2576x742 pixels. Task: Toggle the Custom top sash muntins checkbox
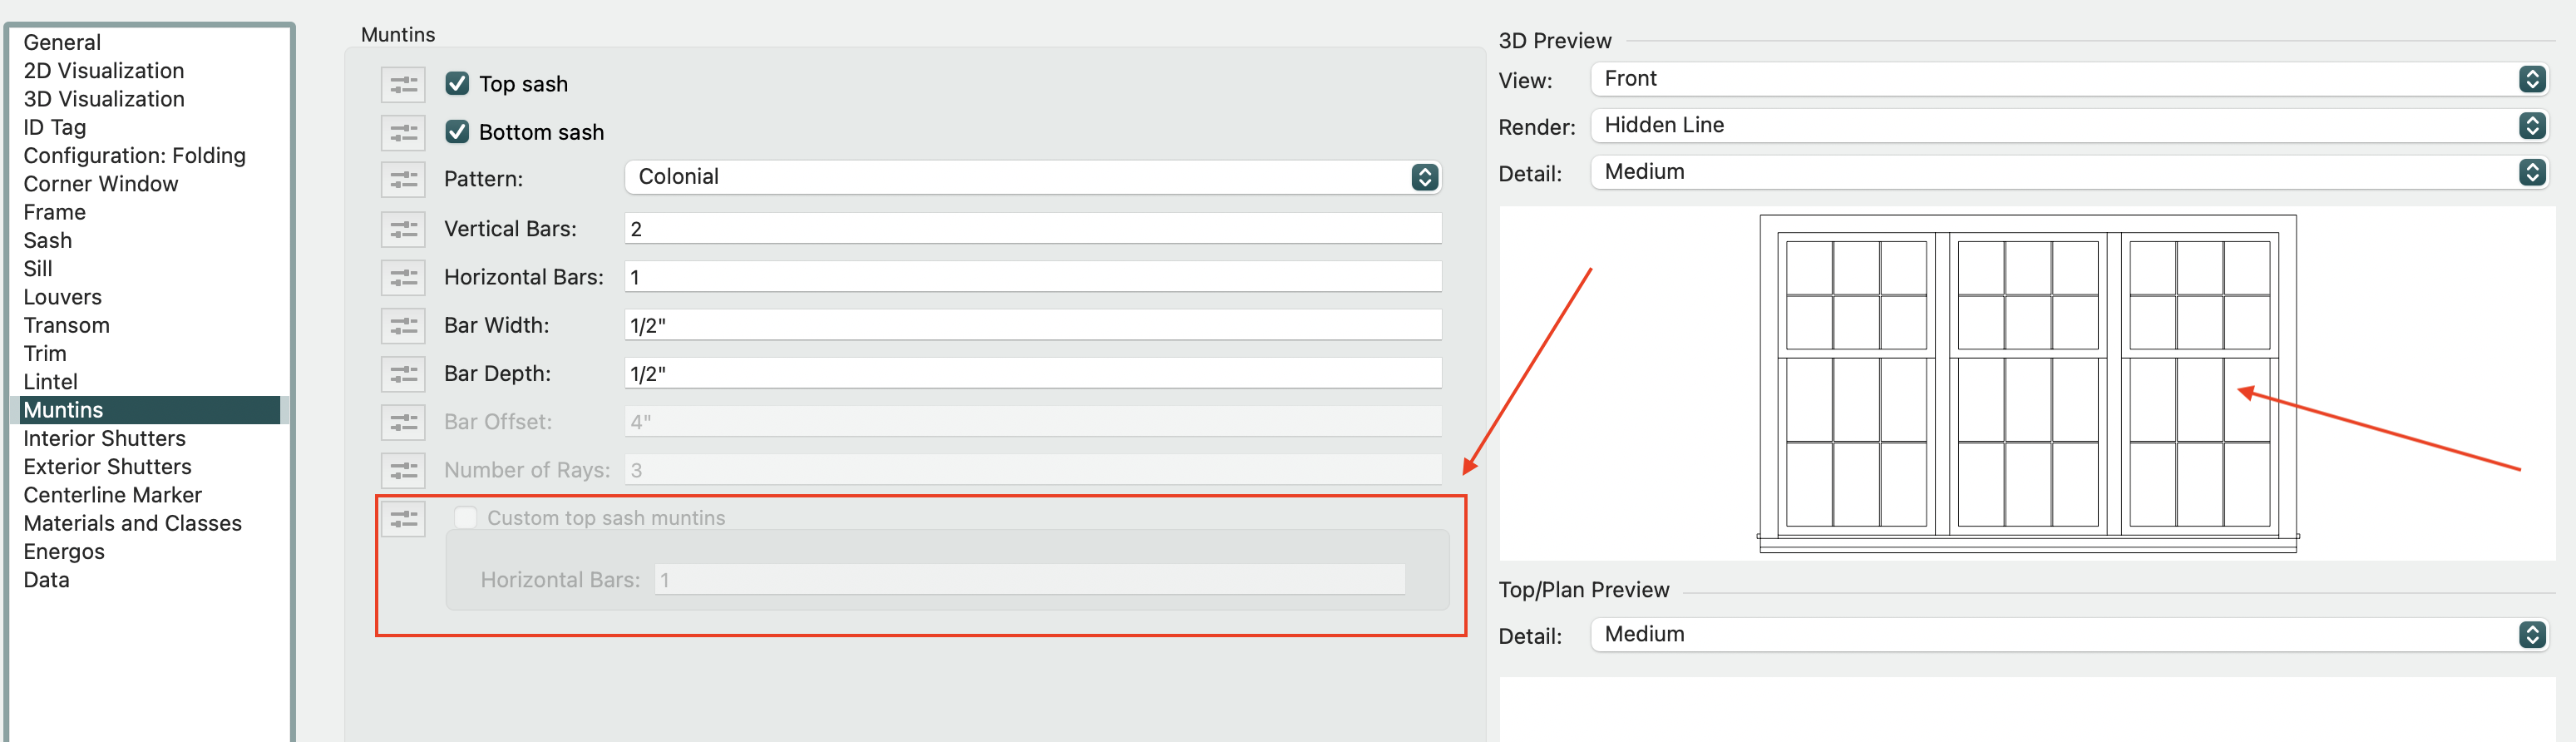pos(465,518)
